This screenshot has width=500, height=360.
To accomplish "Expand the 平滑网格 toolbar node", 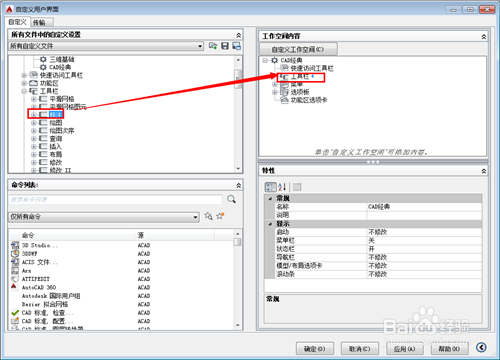I will tap(34, 99).
